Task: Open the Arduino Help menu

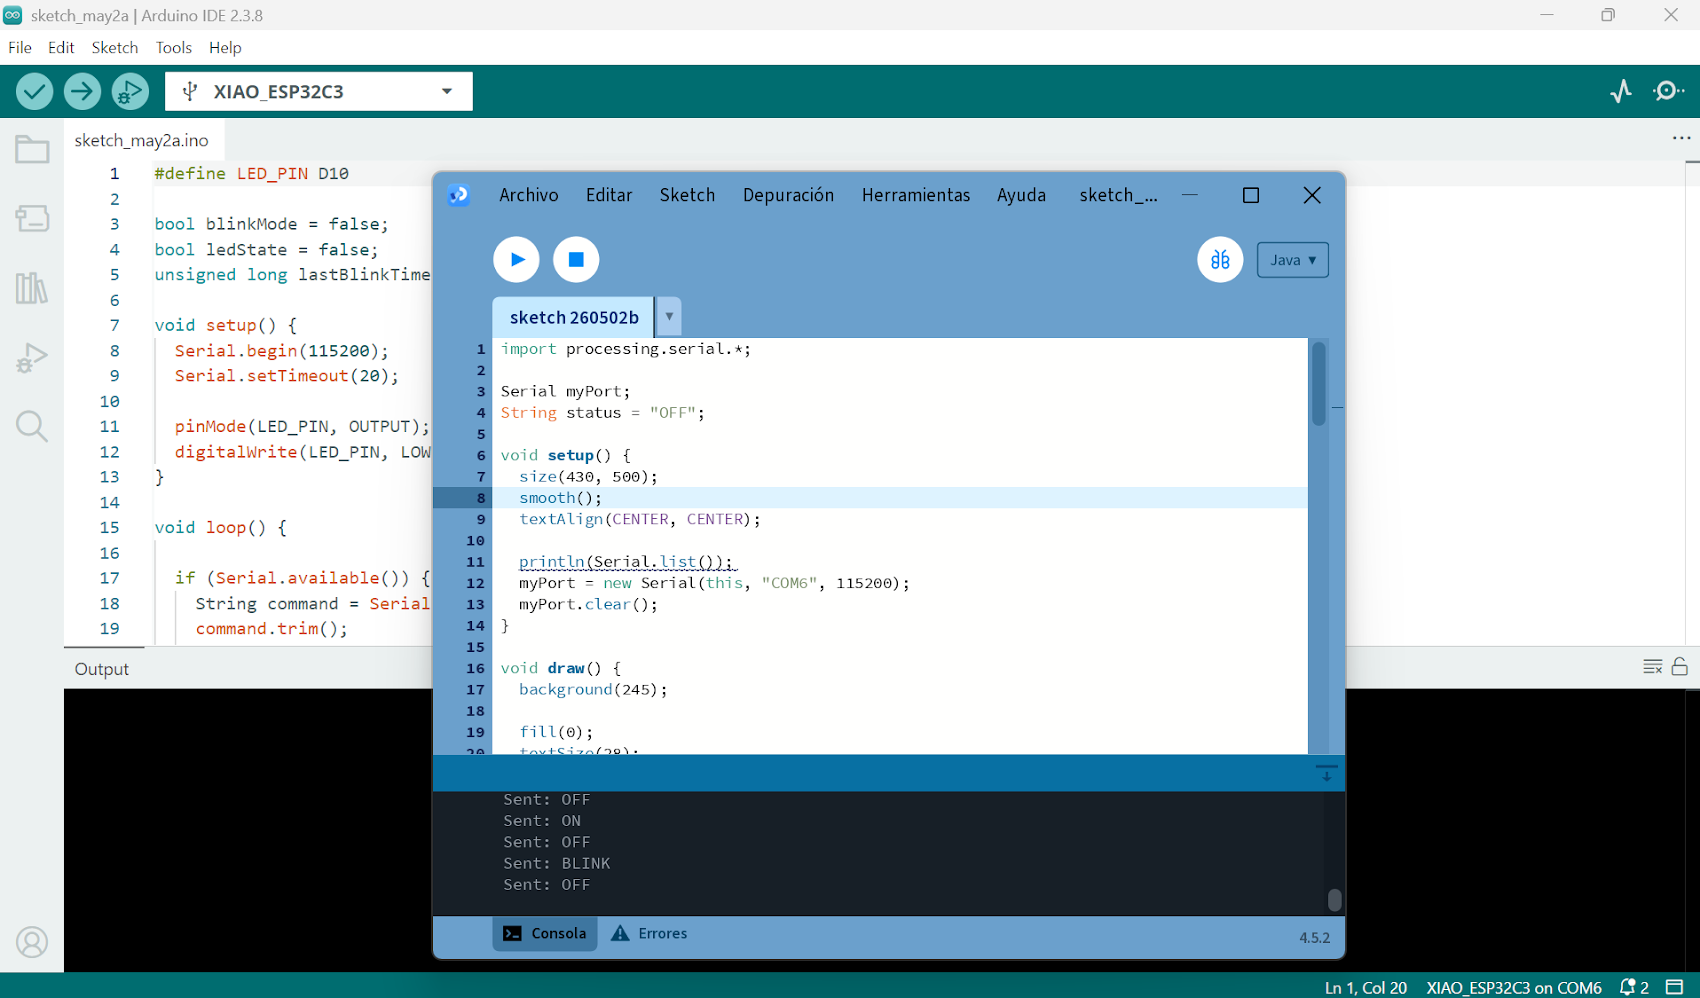Action: pos(225,47)
